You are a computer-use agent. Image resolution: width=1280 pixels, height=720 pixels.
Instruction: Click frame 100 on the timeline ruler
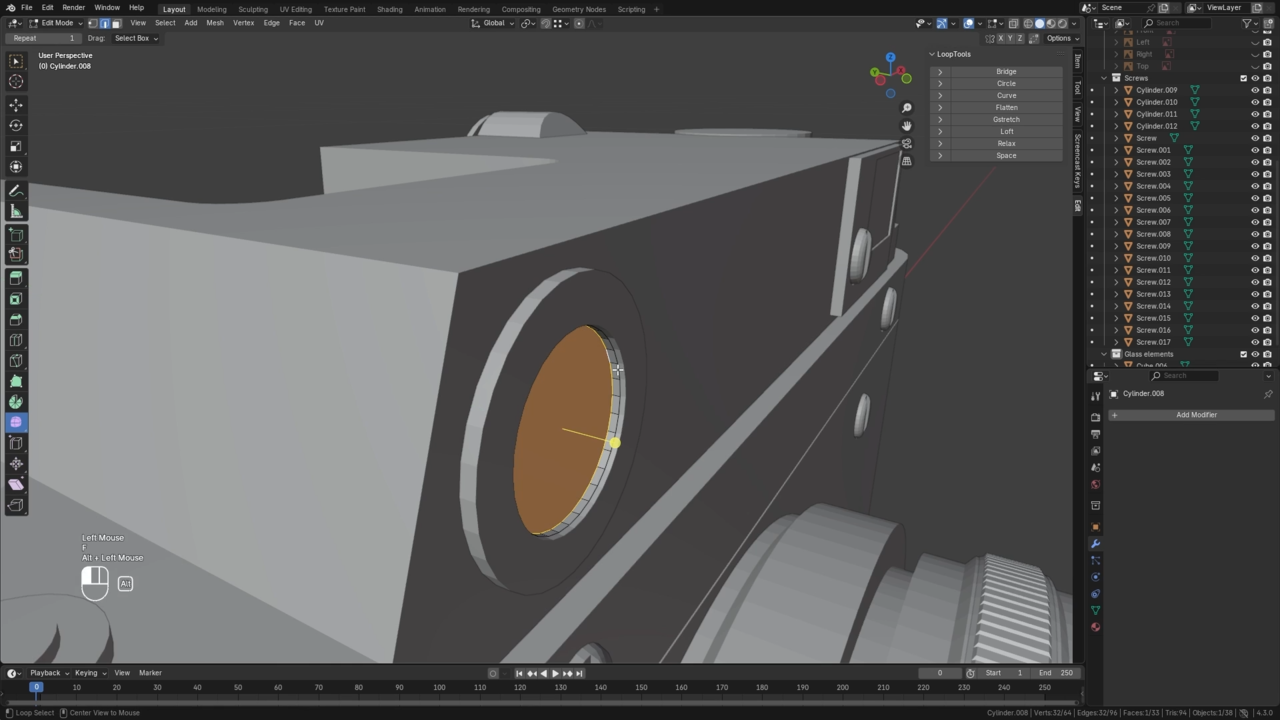[439, 687]
